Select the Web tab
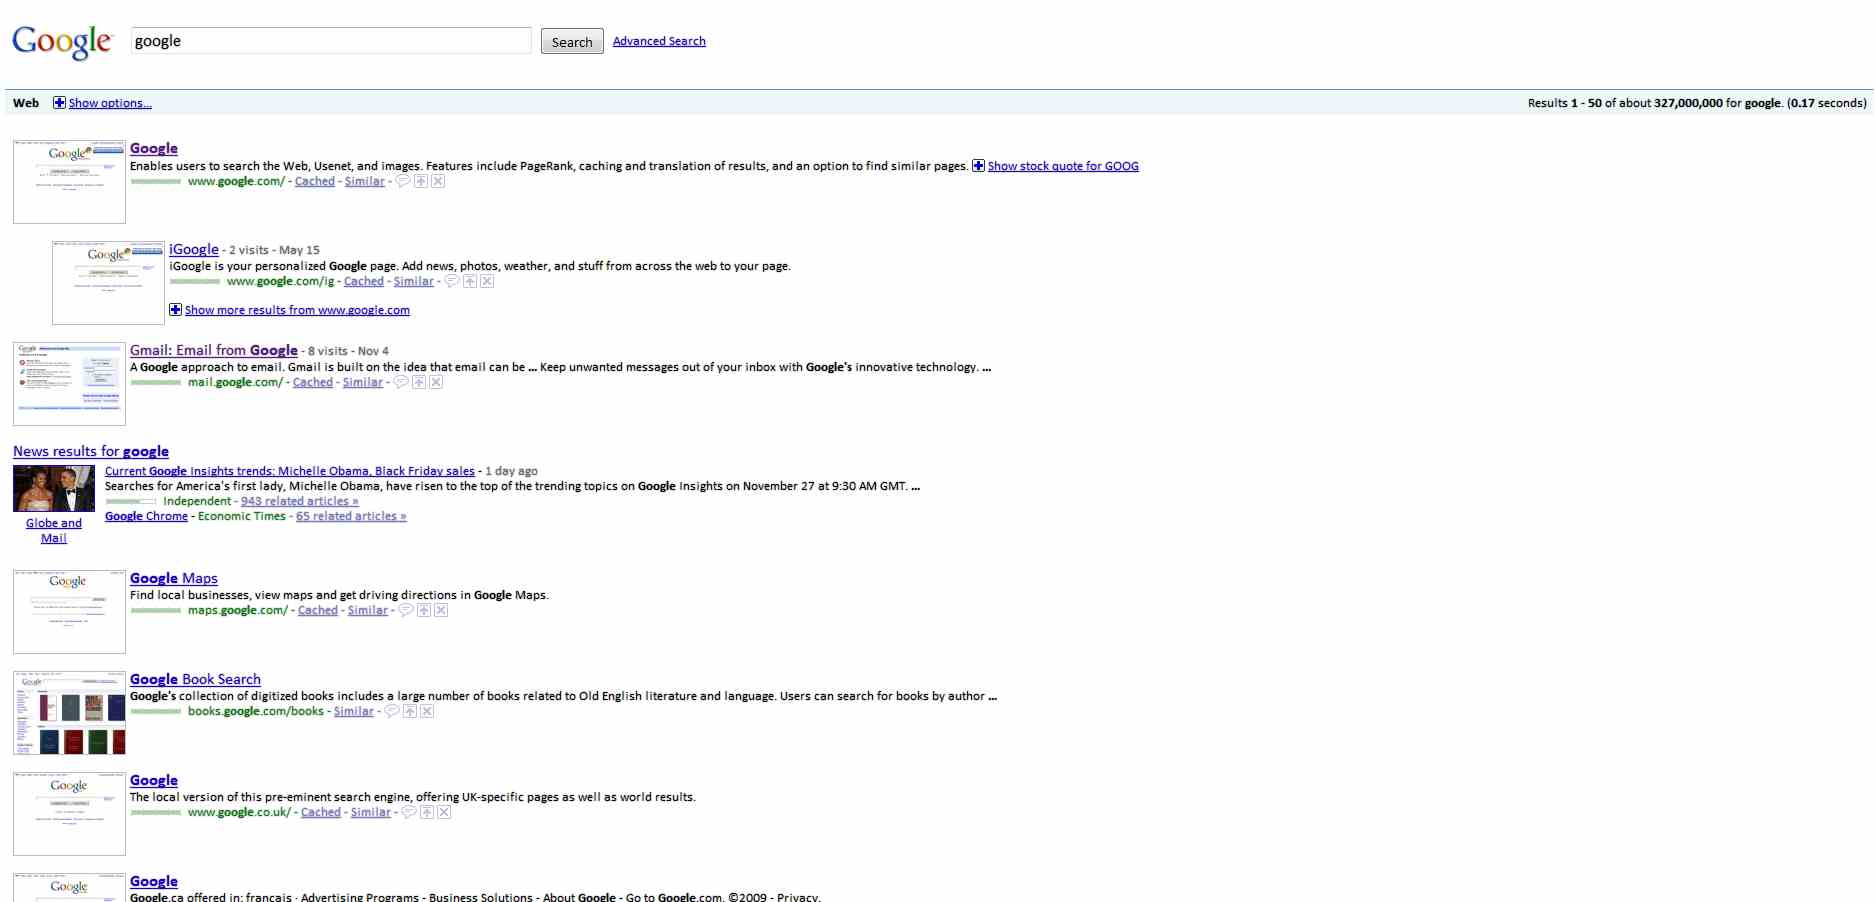The image size is (1875, 902). [x=26, y=102]
